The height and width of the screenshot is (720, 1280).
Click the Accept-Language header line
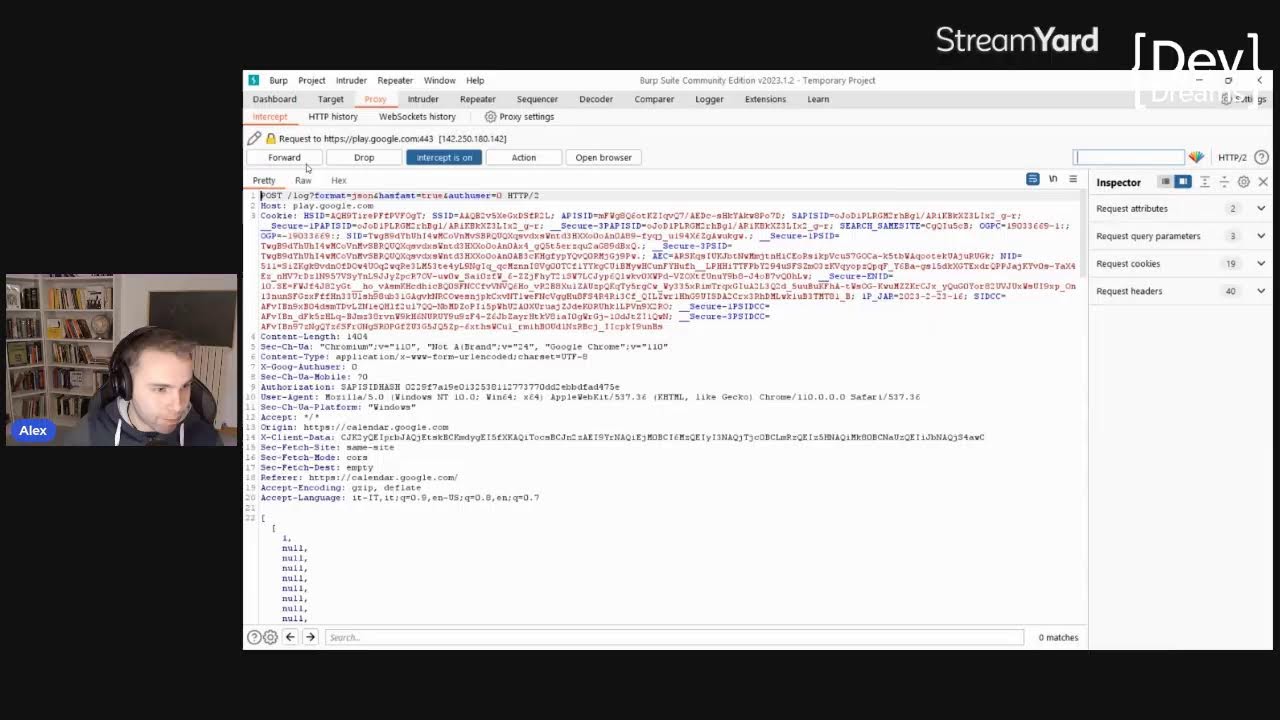[399, 497]
